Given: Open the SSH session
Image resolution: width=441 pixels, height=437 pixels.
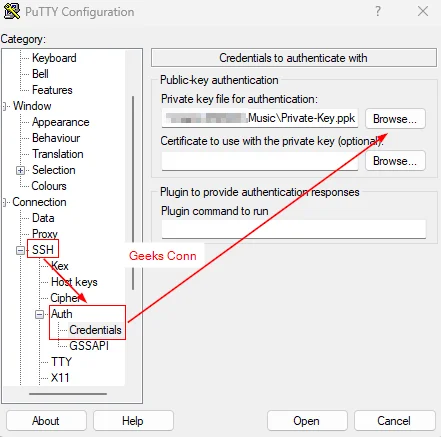Looking at the screenshot, I should [x=307, y=421].
